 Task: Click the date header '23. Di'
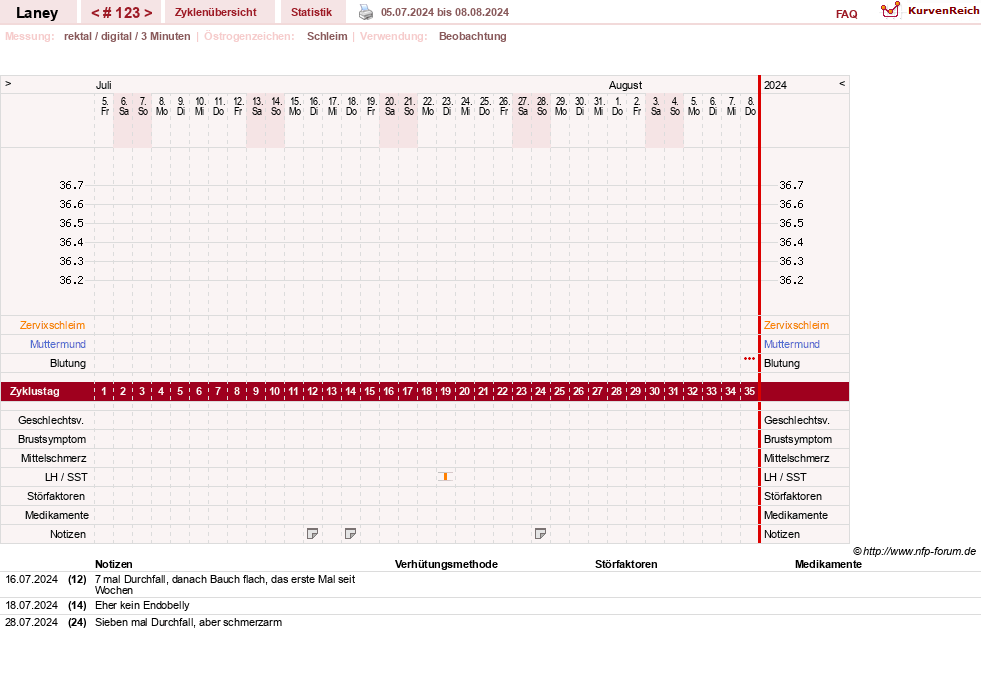(447, 106)
